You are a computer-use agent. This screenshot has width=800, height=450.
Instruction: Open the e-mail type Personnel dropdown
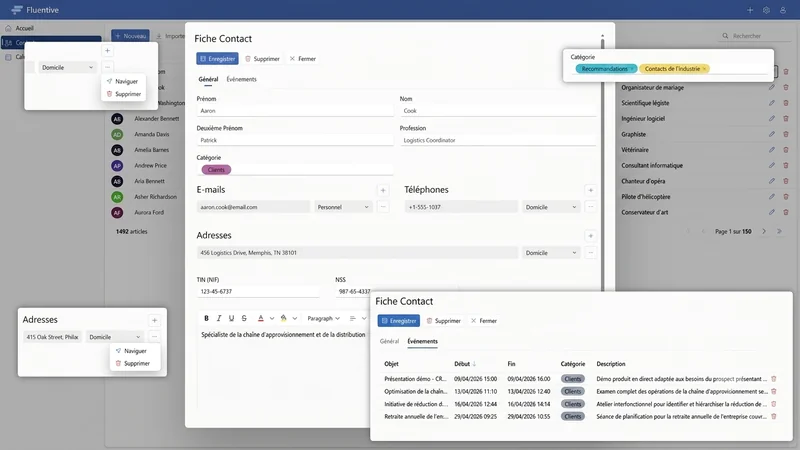tap(343, 207)
